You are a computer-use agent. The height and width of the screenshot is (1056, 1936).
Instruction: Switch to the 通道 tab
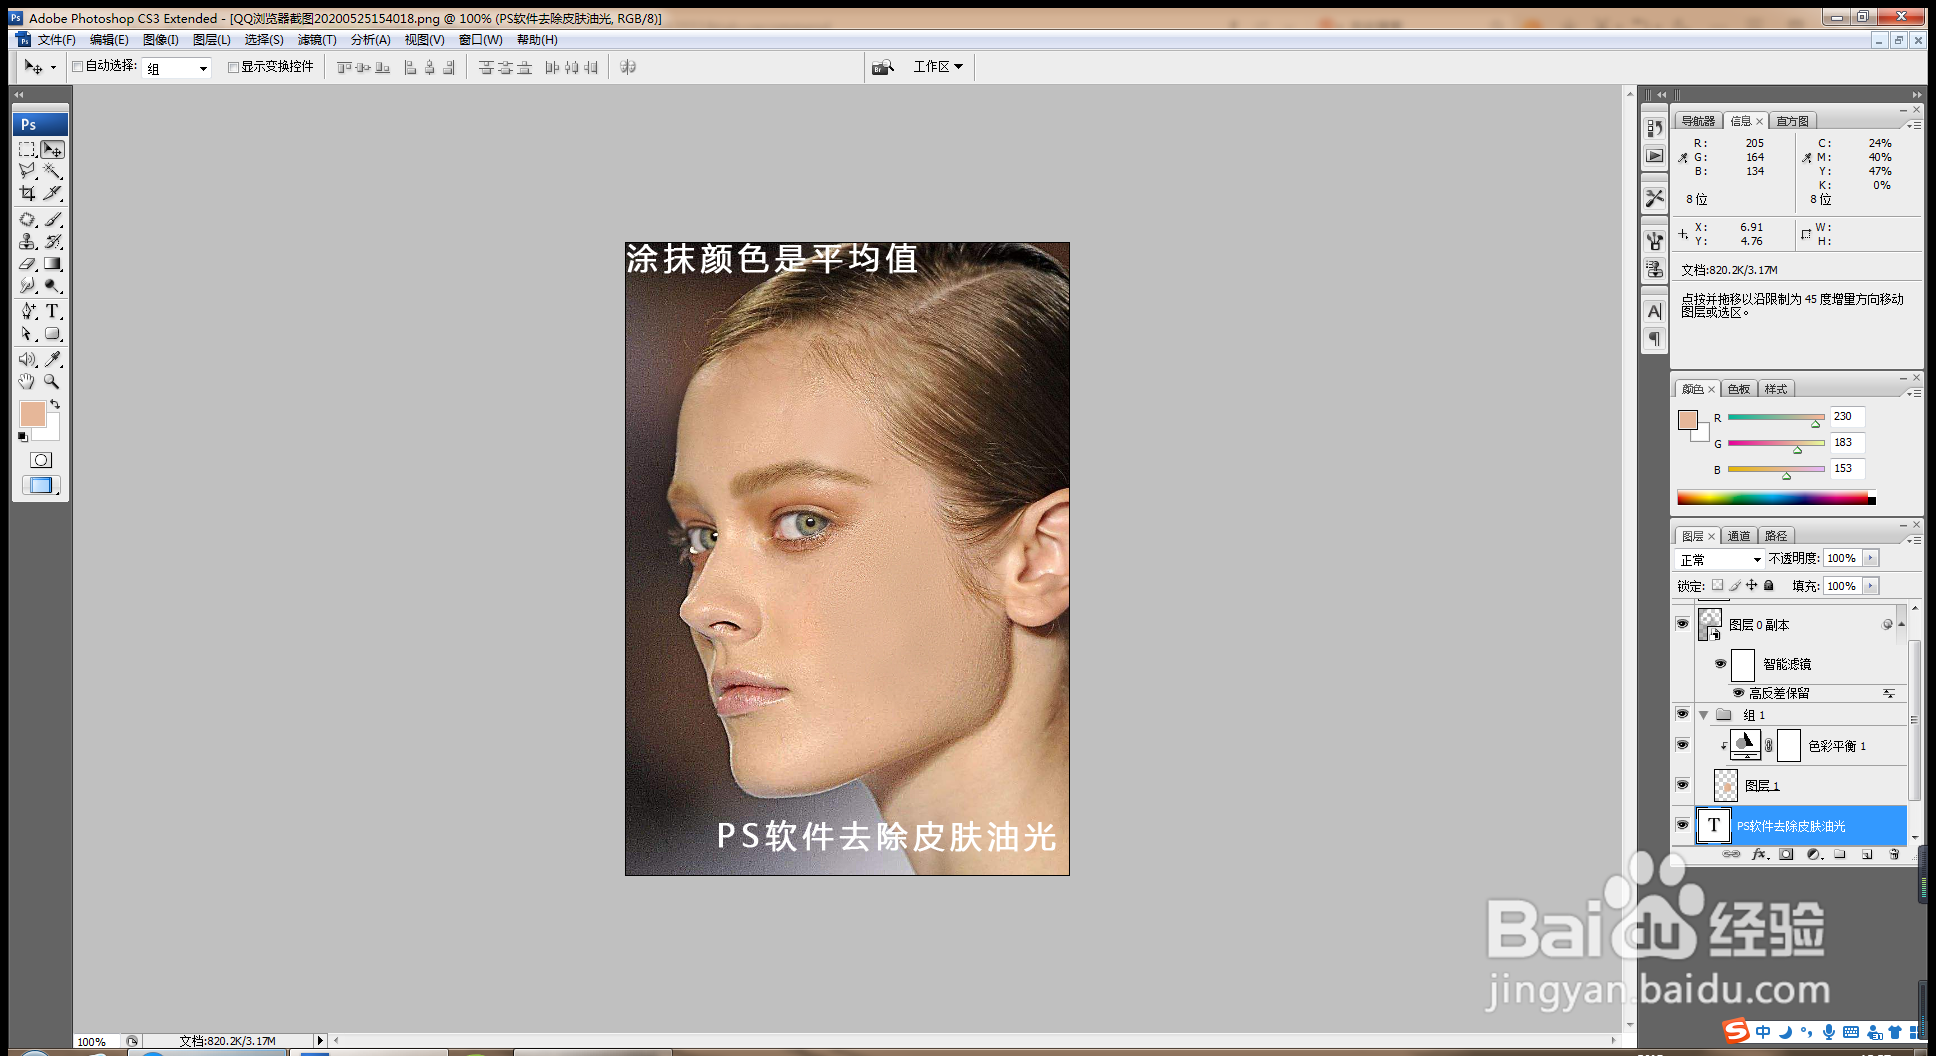(1739, 536)
